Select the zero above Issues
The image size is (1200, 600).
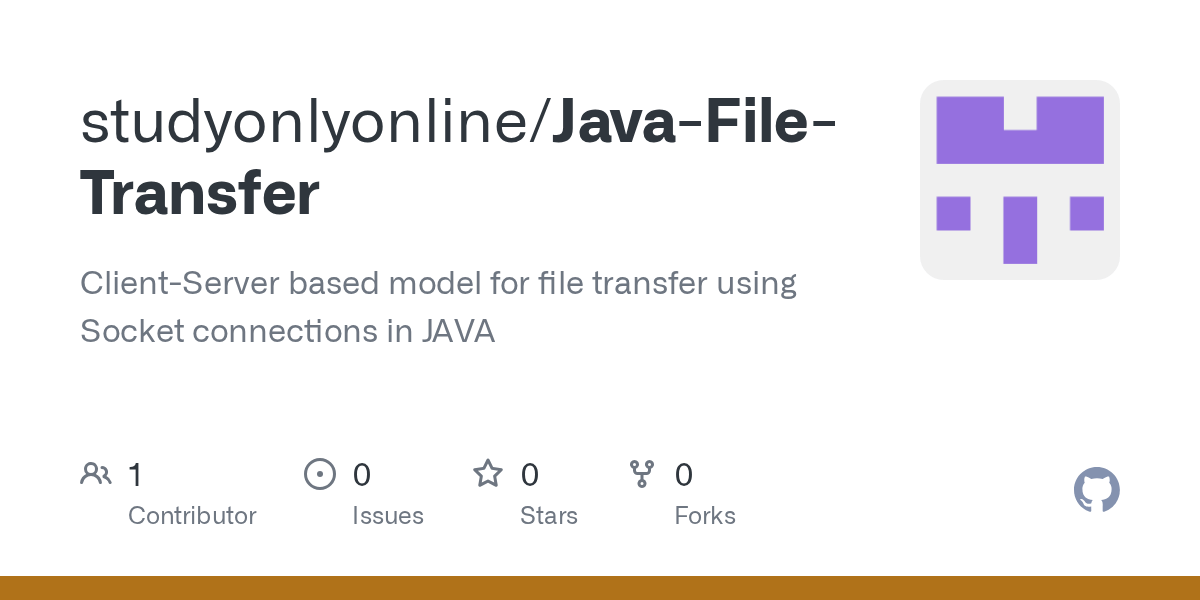pyautogui.click(x=362, y=475)
